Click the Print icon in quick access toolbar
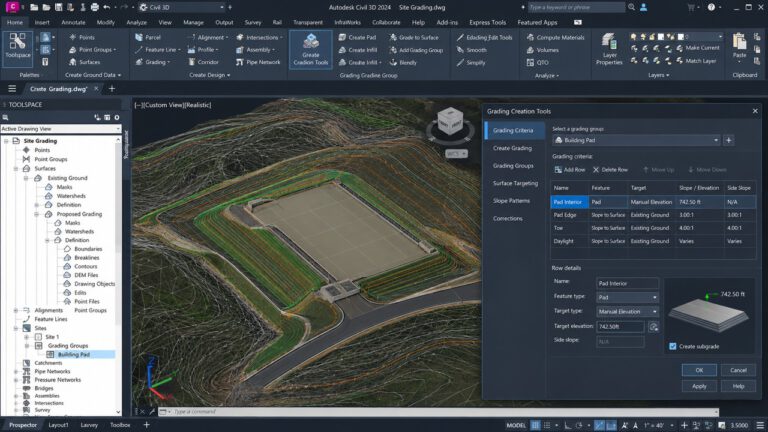768x432 pixels. pos(95,7)
